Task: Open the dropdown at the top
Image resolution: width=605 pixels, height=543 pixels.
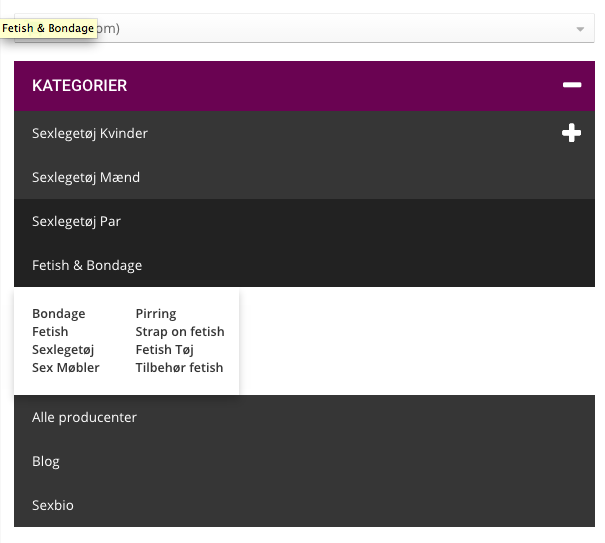Action: tap(580, 29)
